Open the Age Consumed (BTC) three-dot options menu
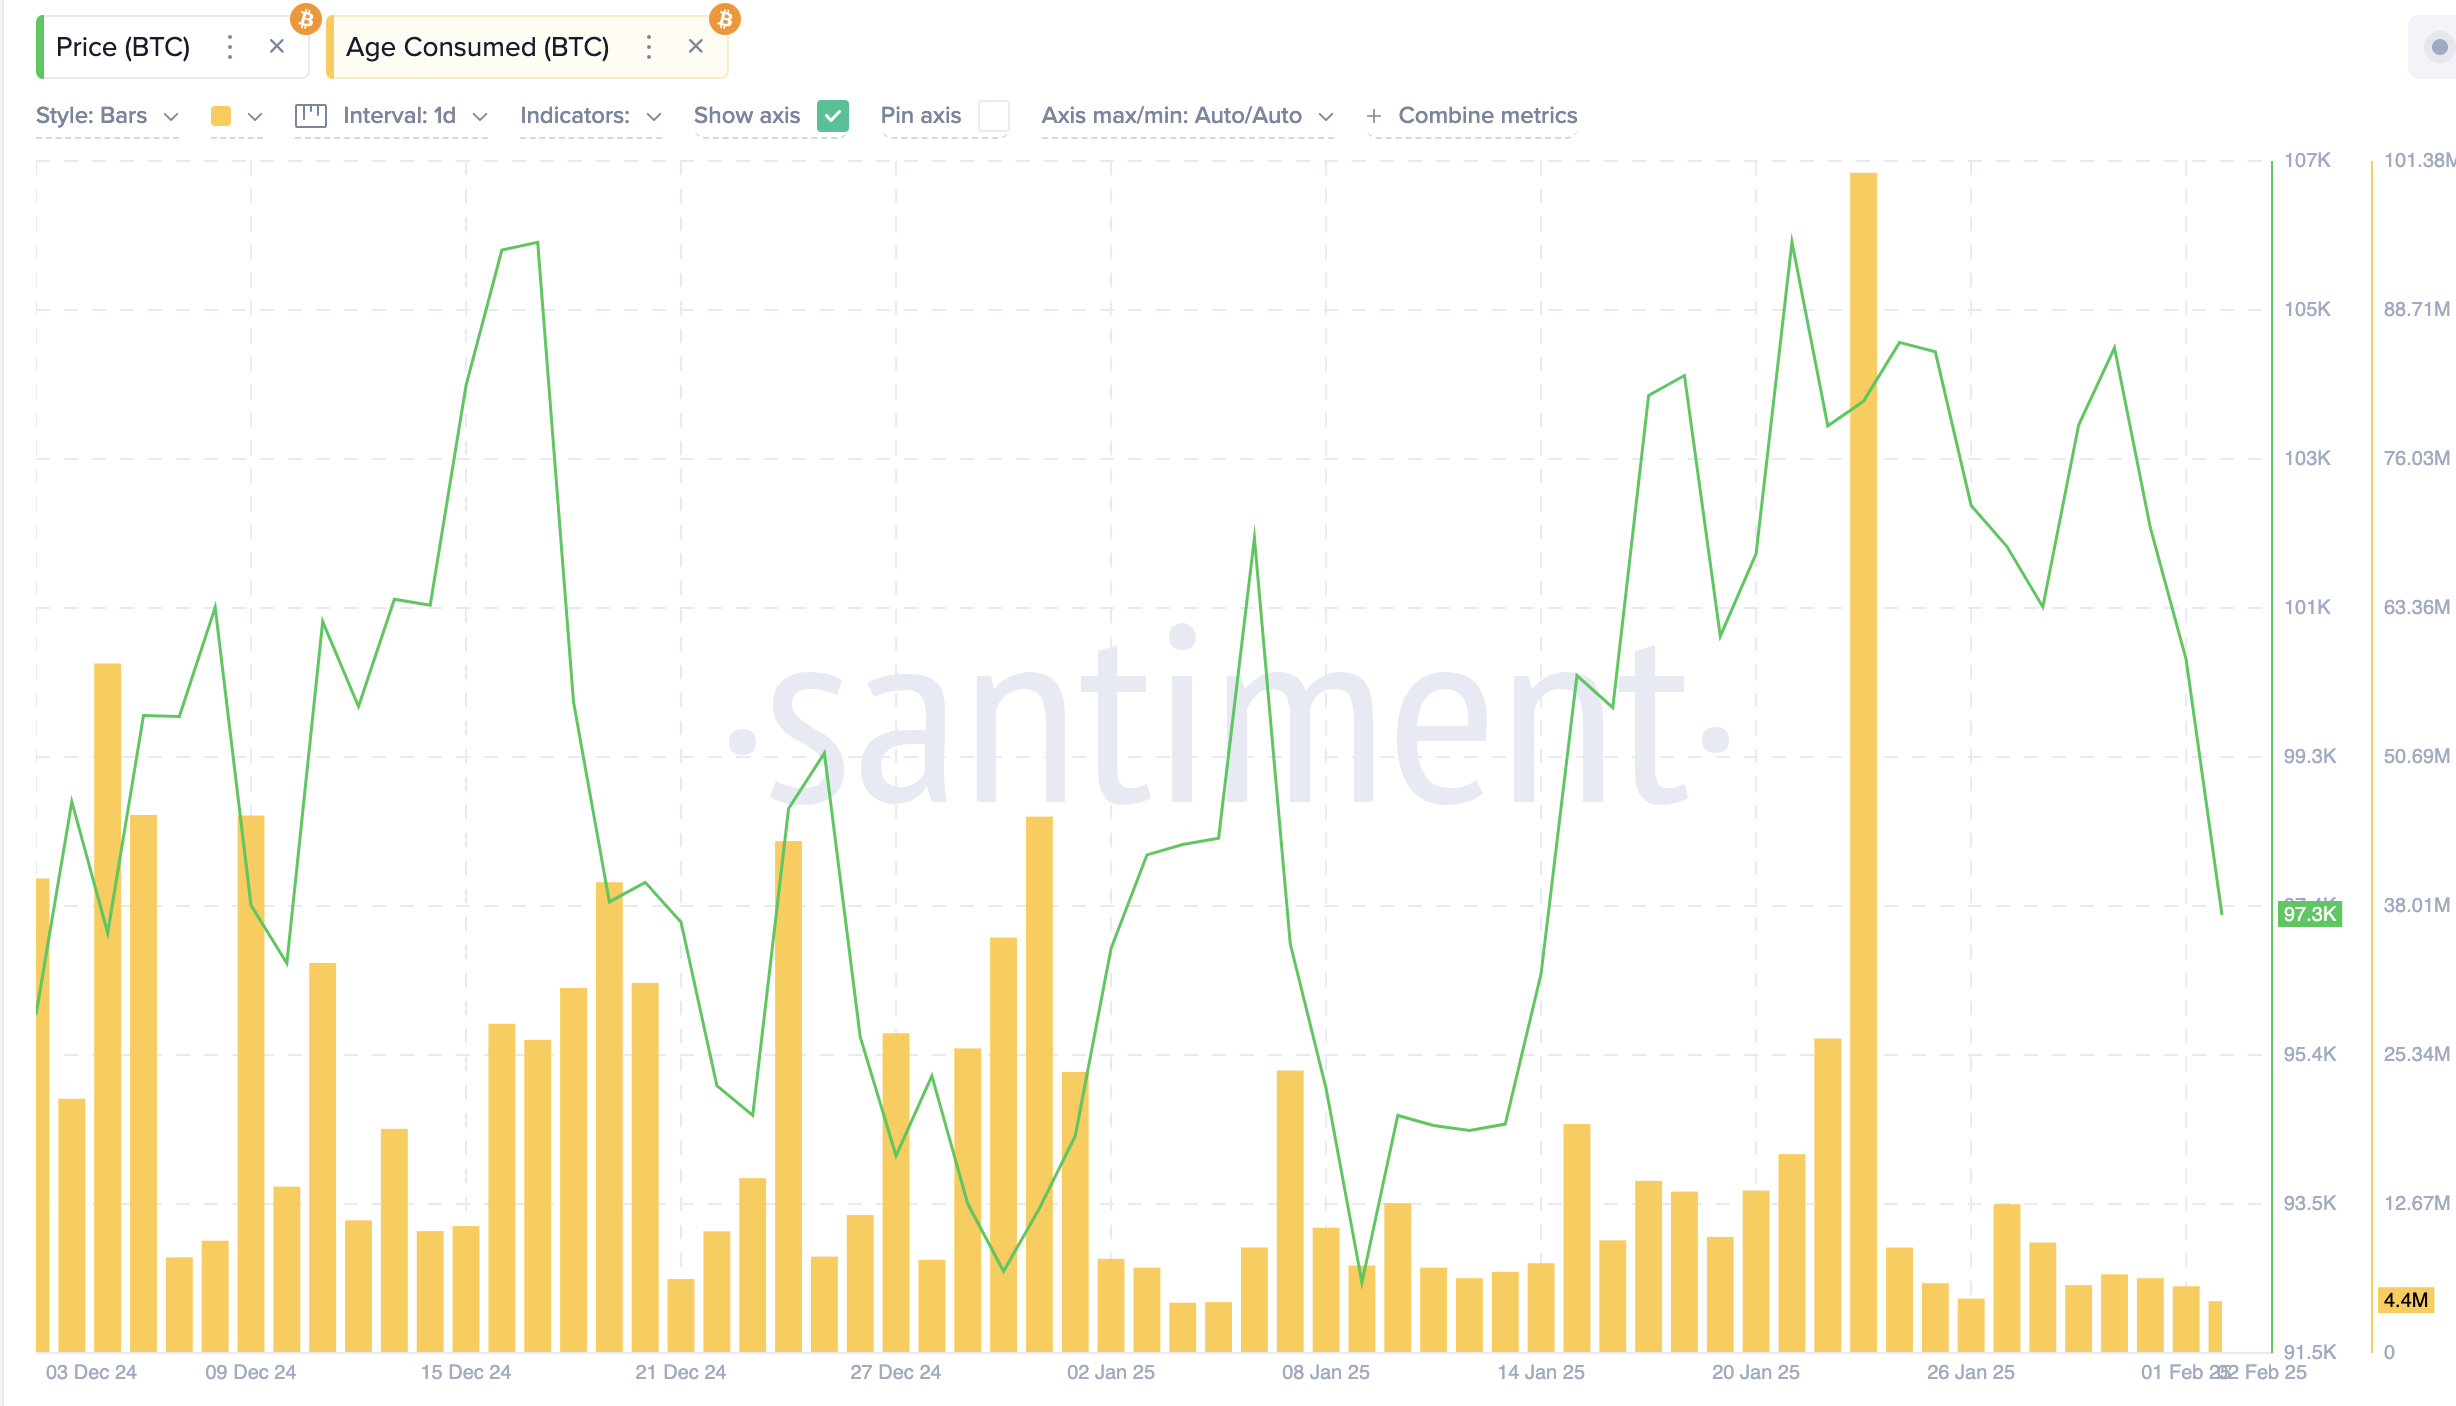2456x1406 pixels. coord(649,47)
